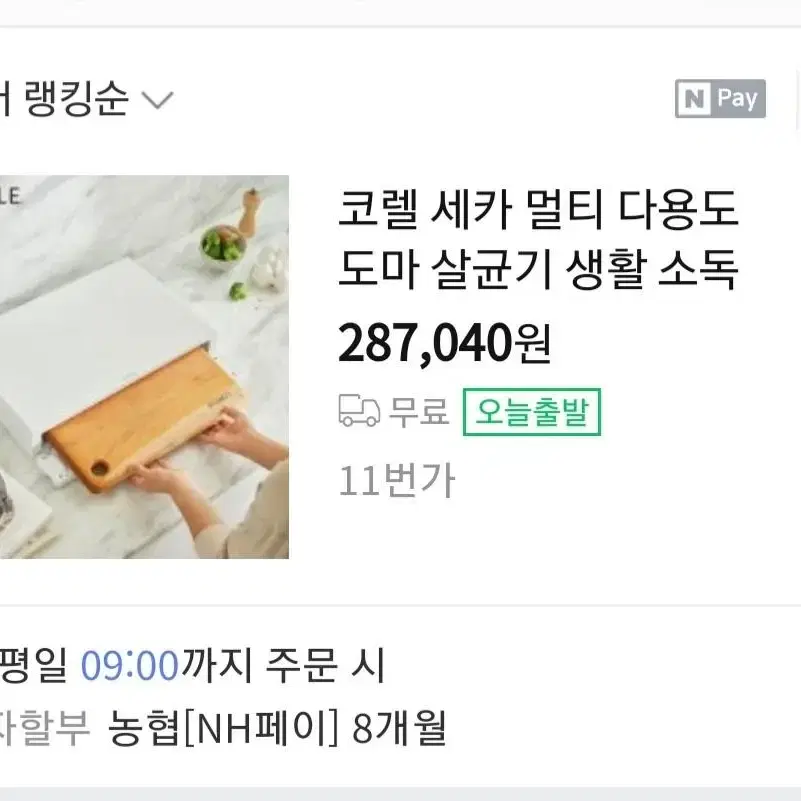The image size is (801, 801).
Task: Click the green N logo in Pay badge
Action: [694, 99]
